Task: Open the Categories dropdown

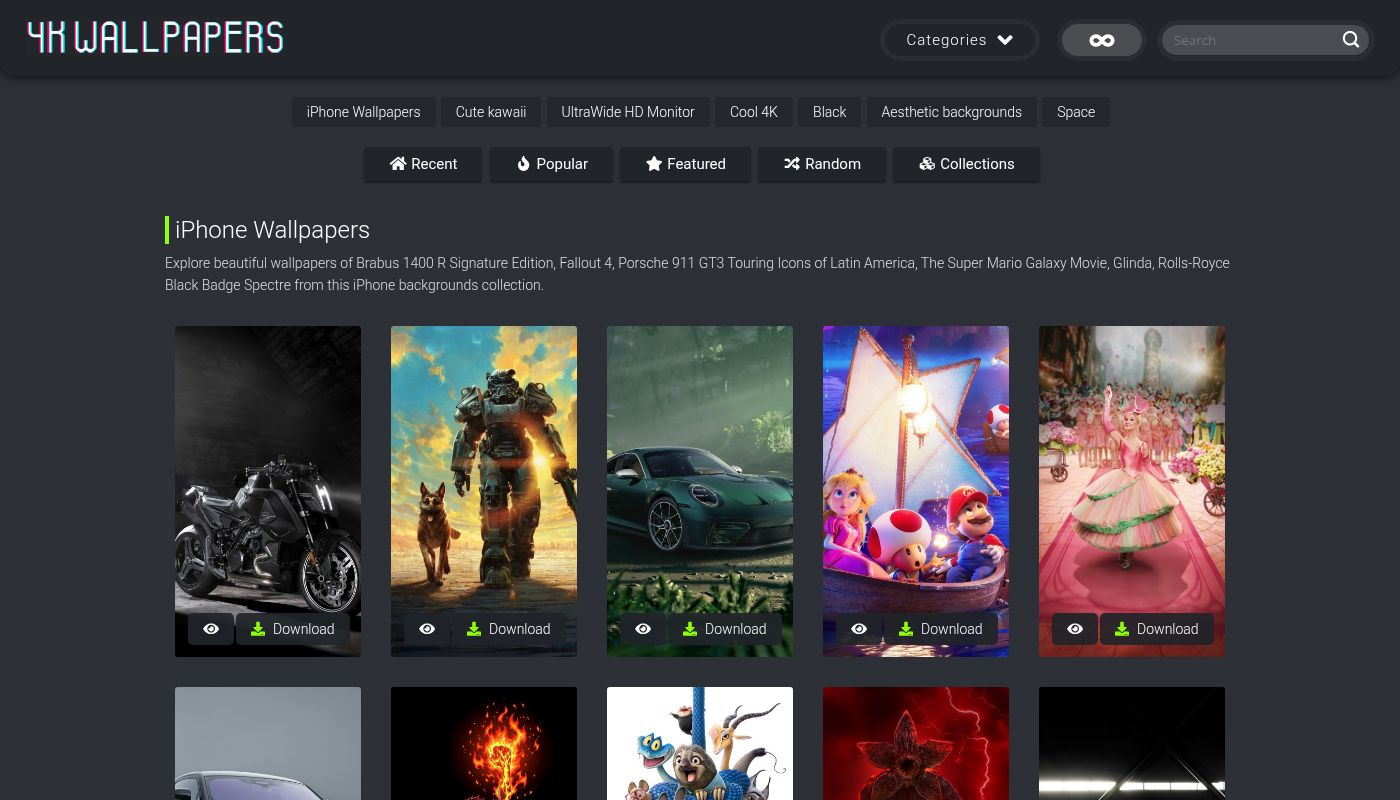Action: point(959,40)
